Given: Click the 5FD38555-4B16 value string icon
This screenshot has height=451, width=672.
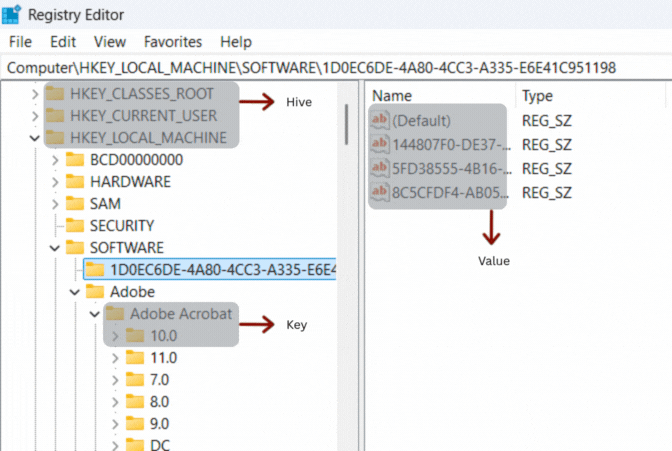Looking at the screenshot, I should (x=380, y=168).
